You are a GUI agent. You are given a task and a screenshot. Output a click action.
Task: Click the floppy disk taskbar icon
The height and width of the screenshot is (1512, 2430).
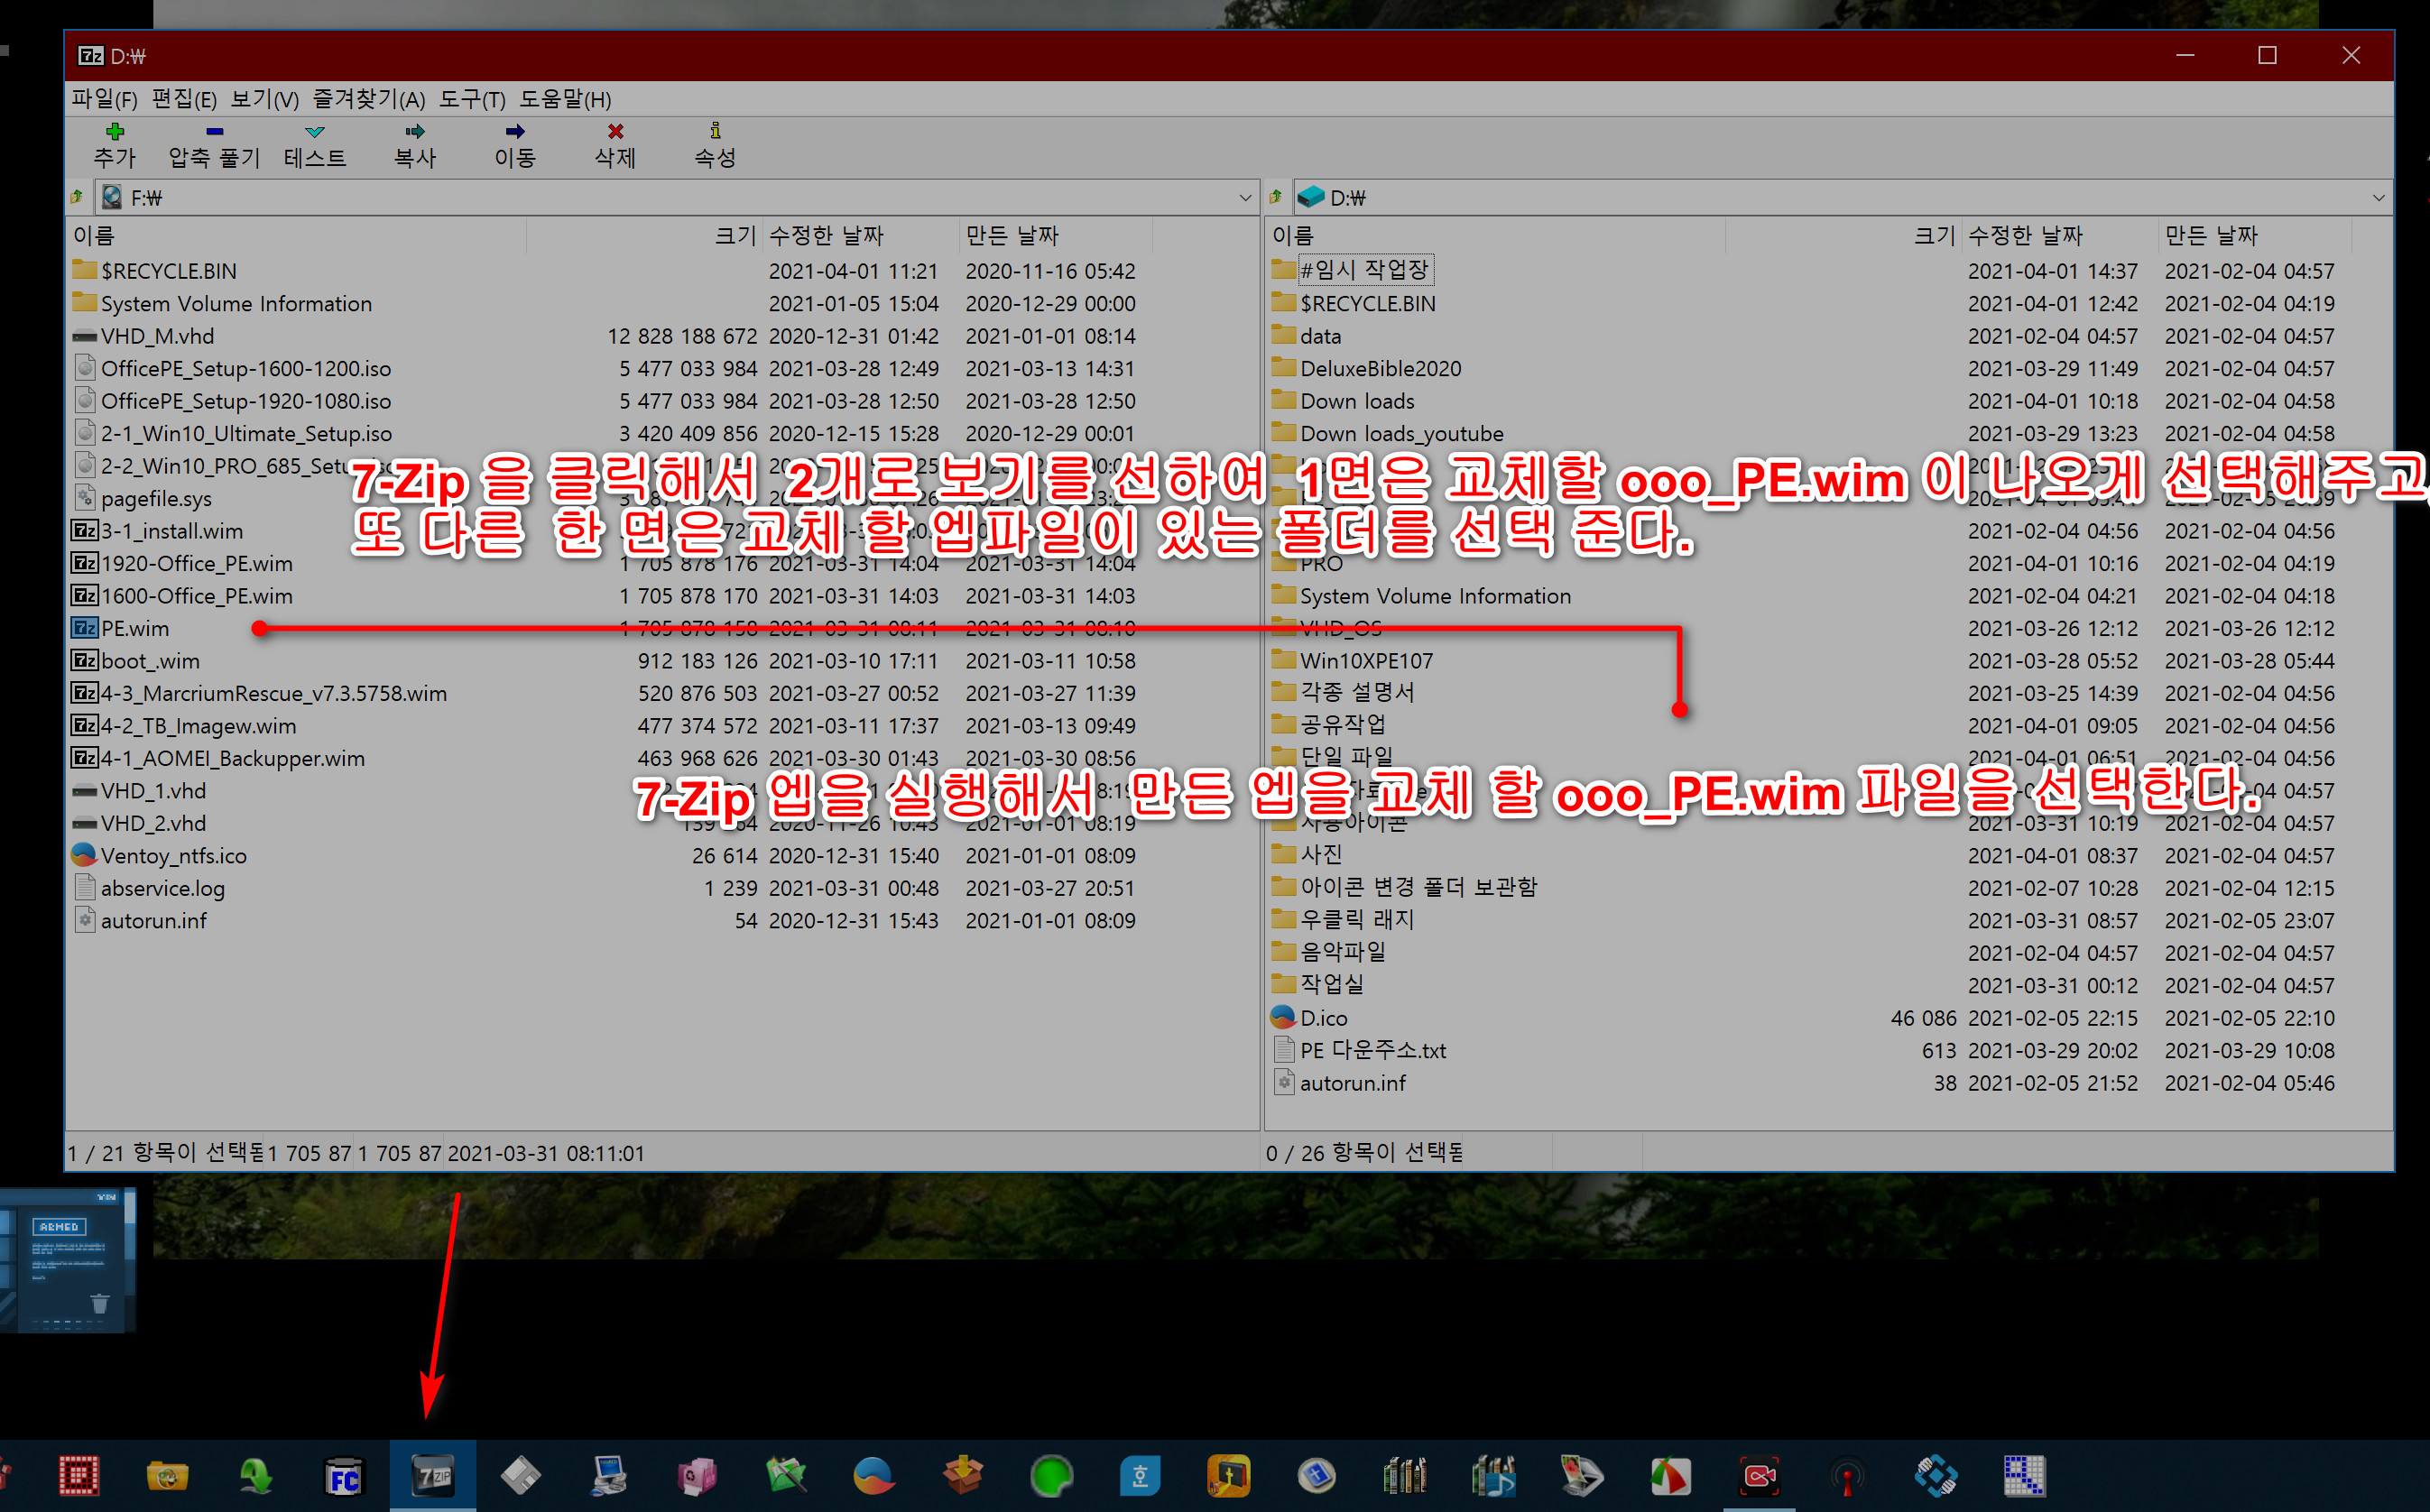pyautogui.click(x=521, y=1476)
